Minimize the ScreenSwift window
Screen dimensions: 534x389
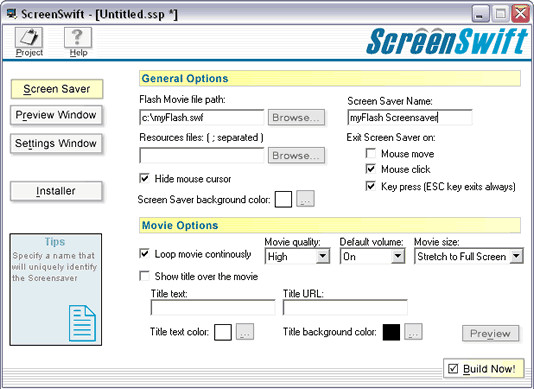point(481,14)
